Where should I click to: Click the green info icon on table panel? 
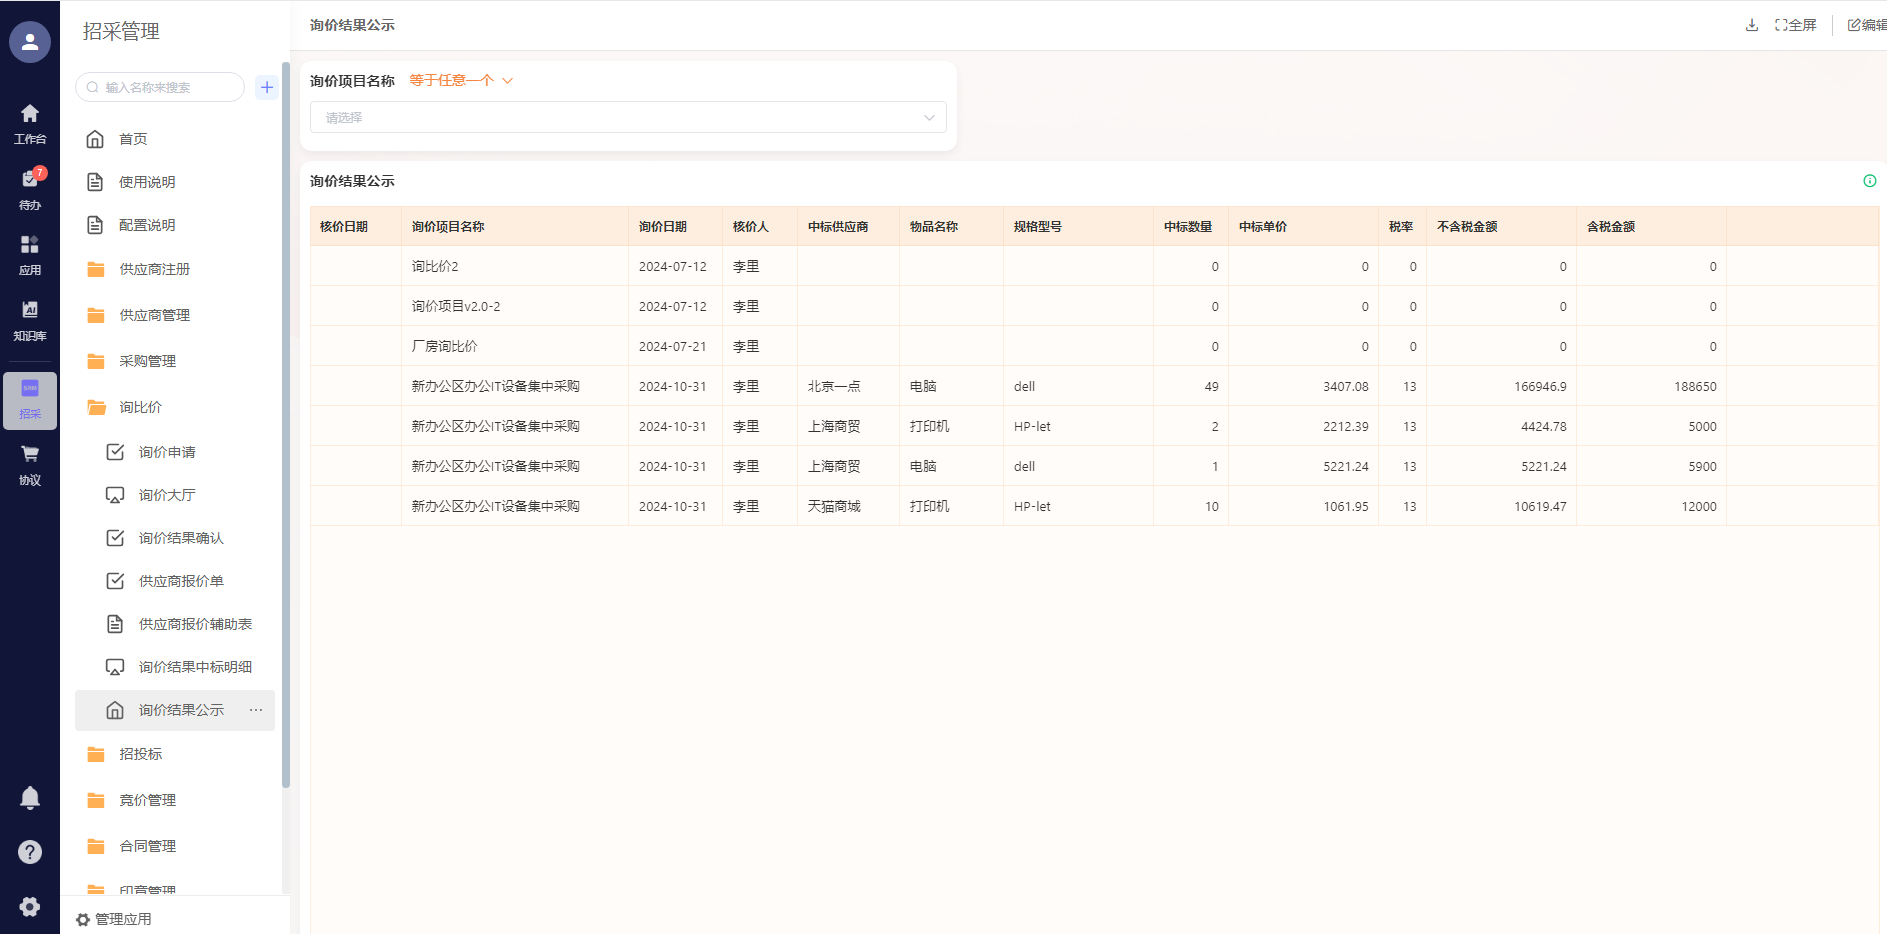click(x=1869, y=181)
